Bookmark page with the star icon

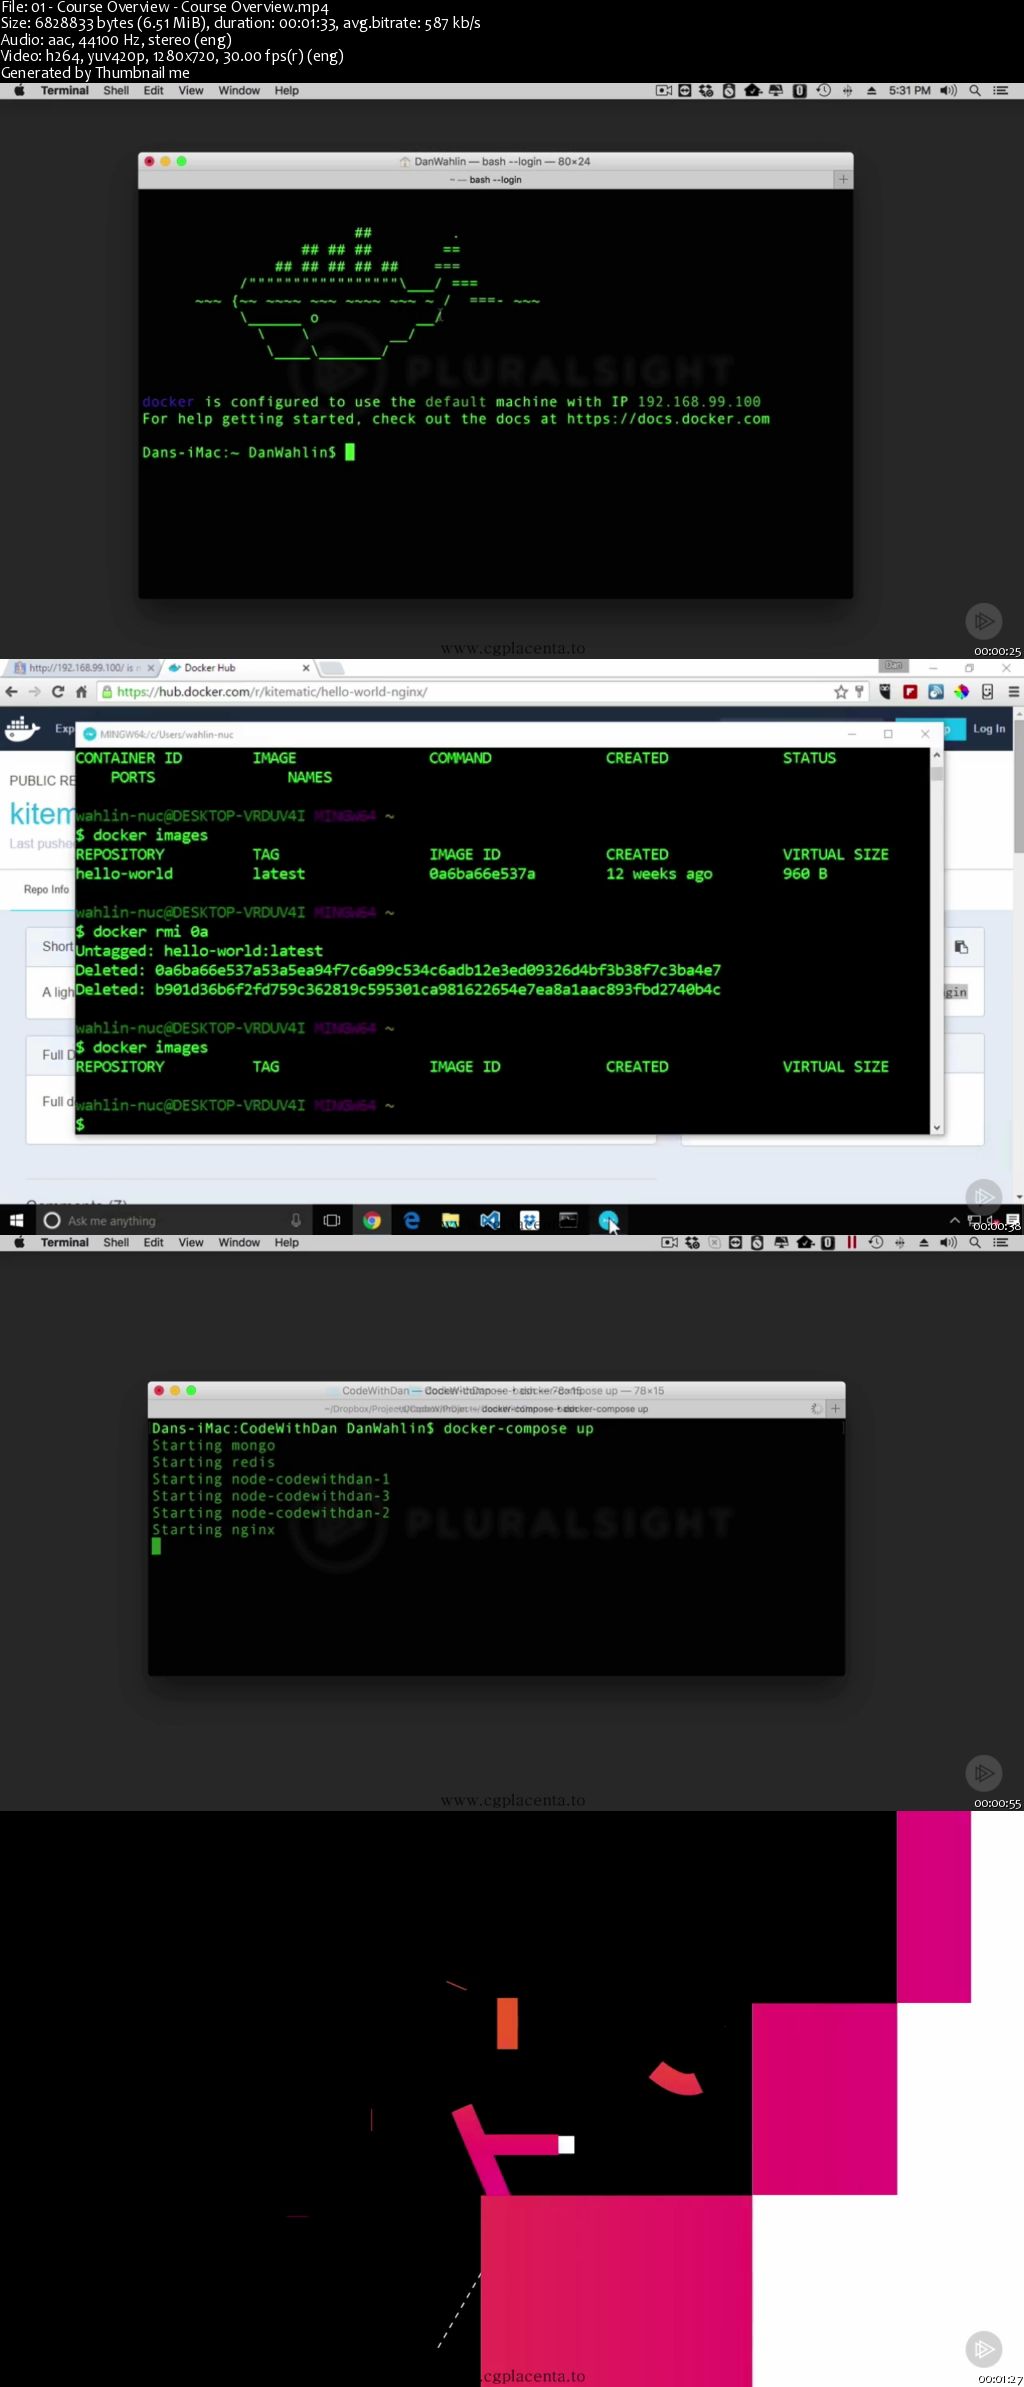[841, 692]
